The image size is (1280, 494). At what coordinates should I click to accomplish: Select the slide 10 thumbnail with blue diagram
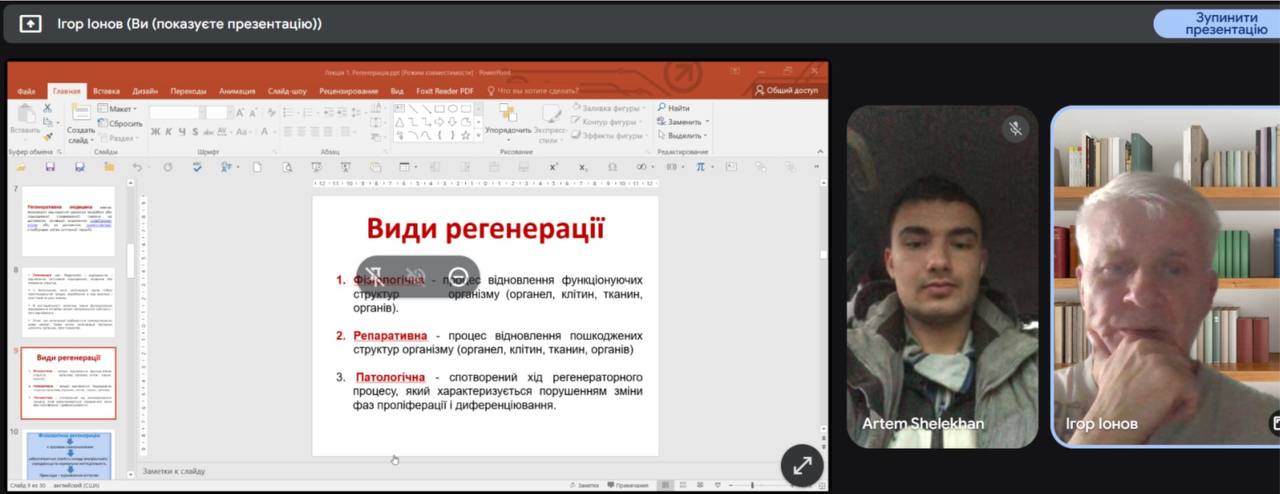tap(69, 455)
